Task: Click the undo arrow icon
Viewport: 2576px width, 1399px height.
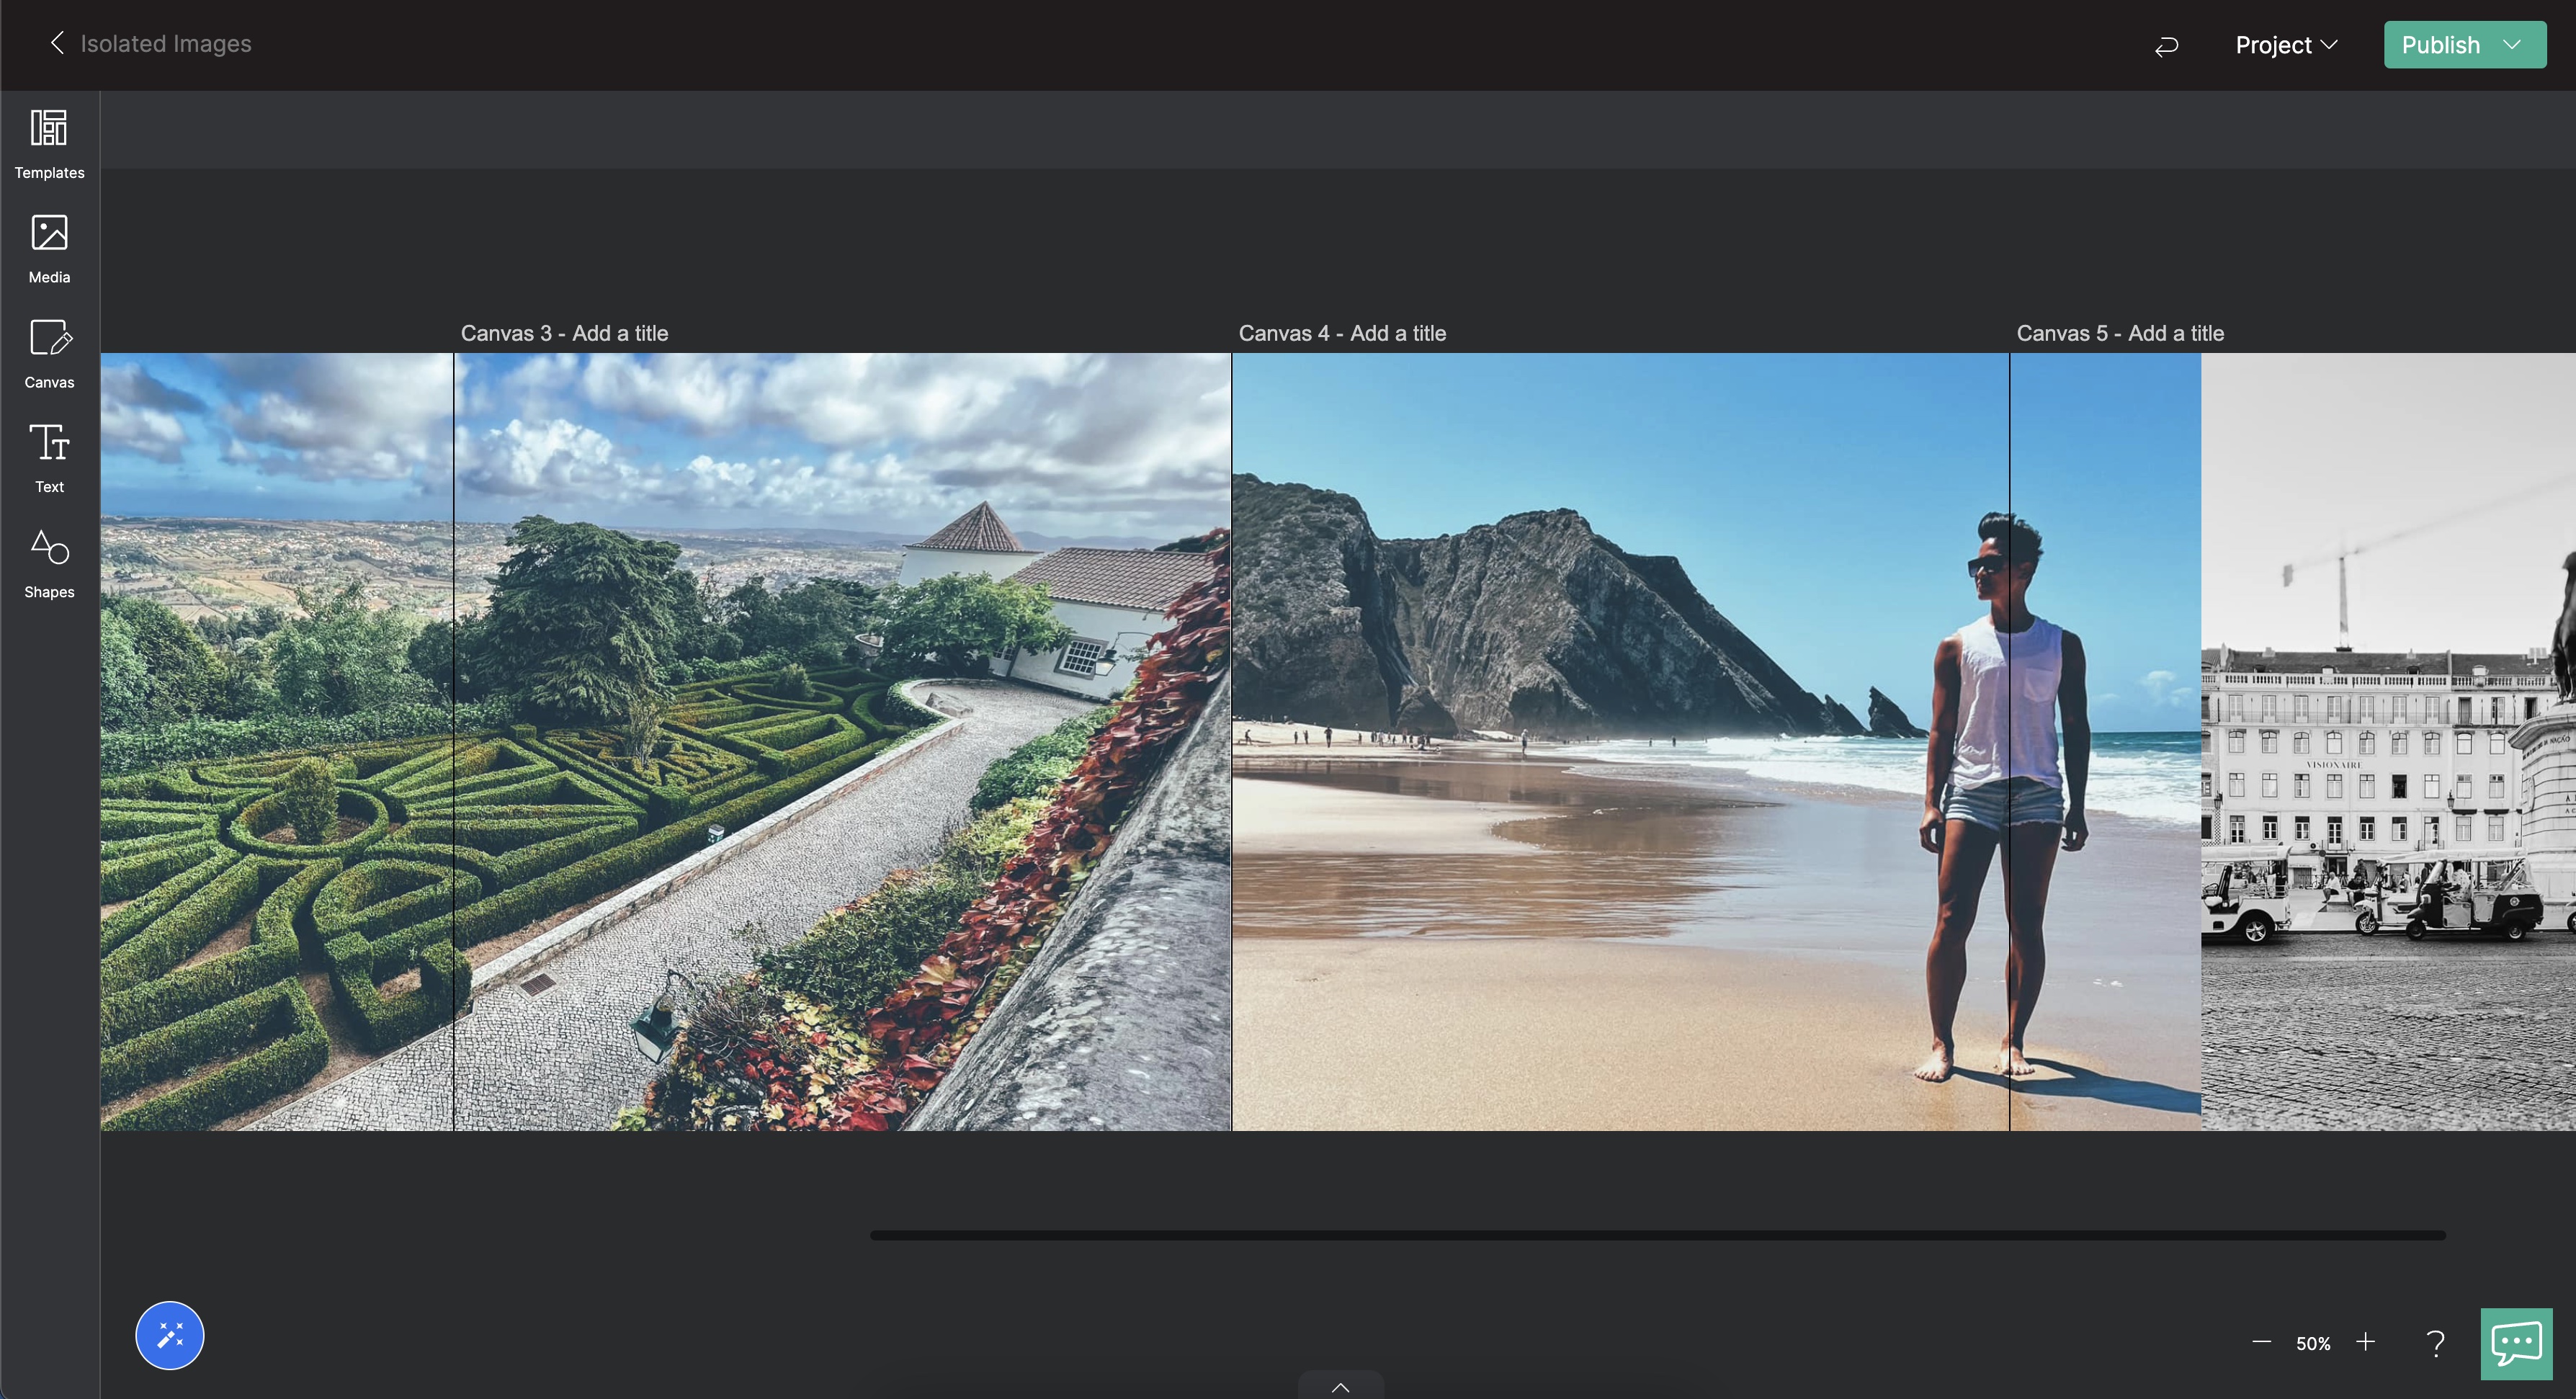Action: click(2166, 46)
